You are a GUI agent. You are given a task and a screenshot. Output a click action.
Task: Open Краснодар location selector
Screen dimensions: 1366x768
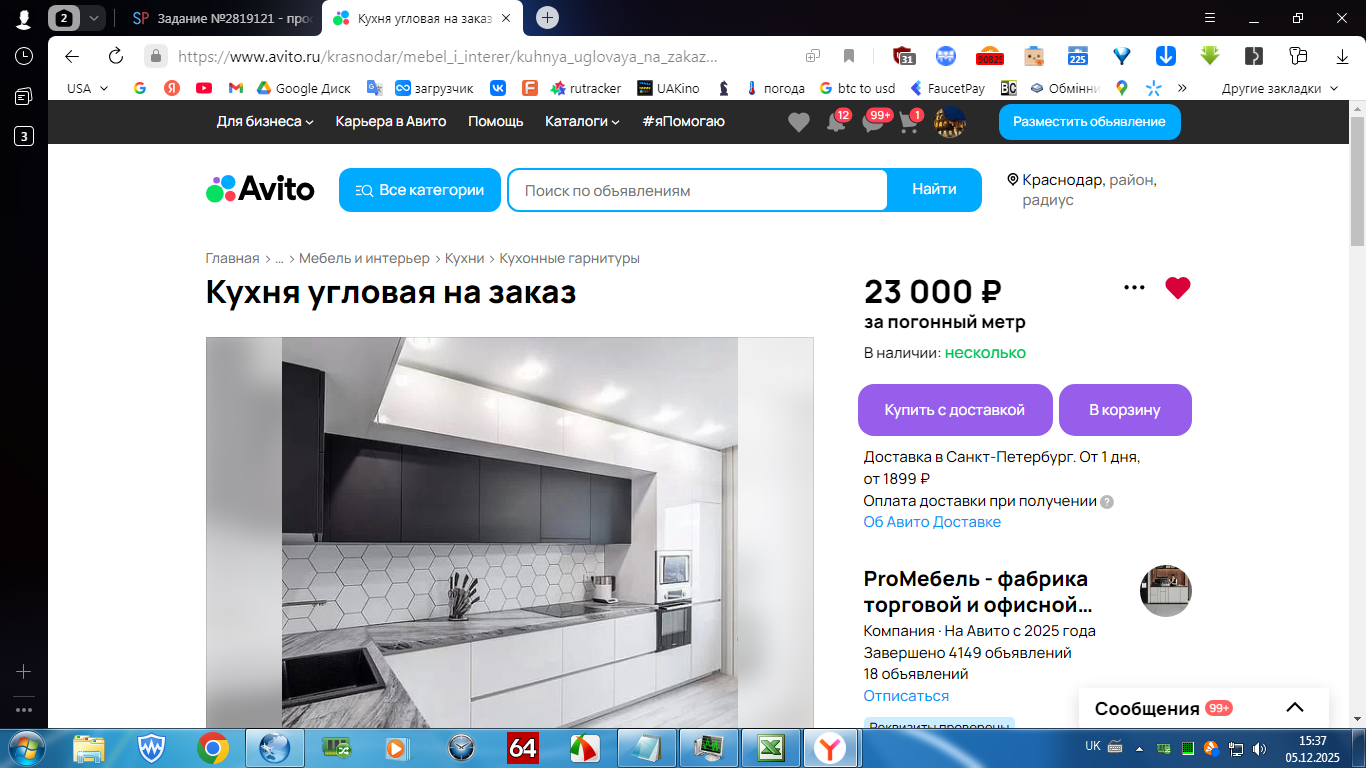1082,189
